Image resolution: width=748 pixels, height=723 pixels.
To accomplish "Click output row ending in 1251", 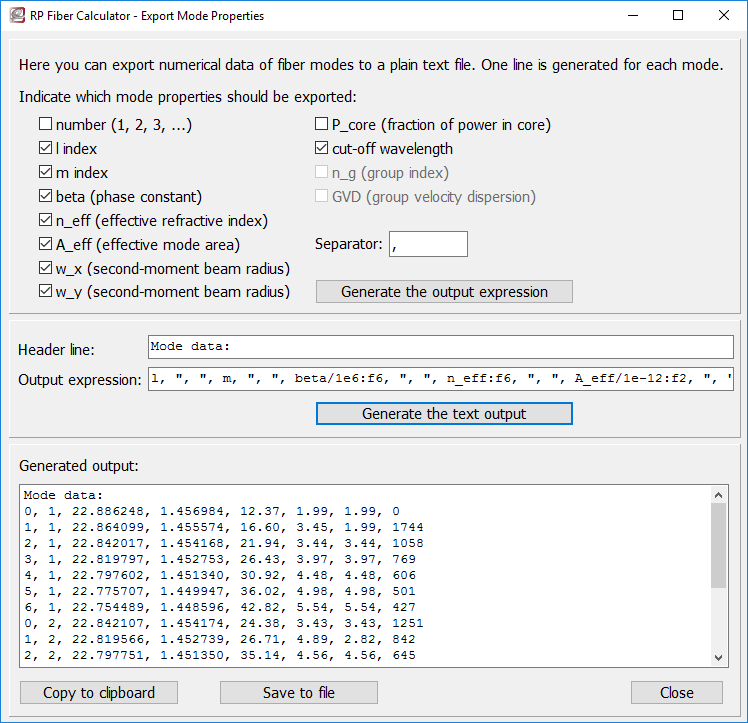I will point(224,623).
